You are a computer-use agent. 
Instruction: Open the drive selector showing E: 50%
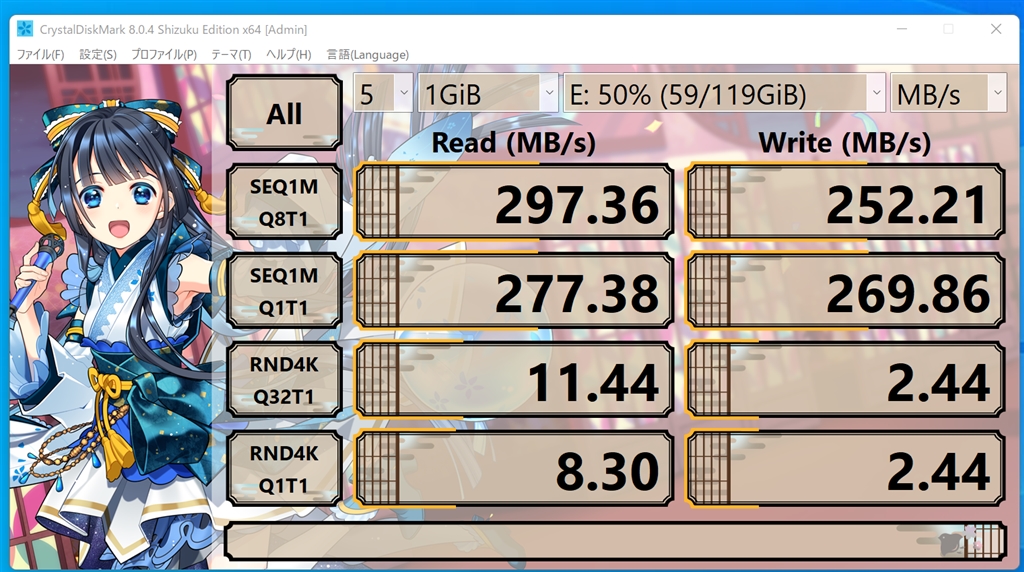(x=724, y=93)
